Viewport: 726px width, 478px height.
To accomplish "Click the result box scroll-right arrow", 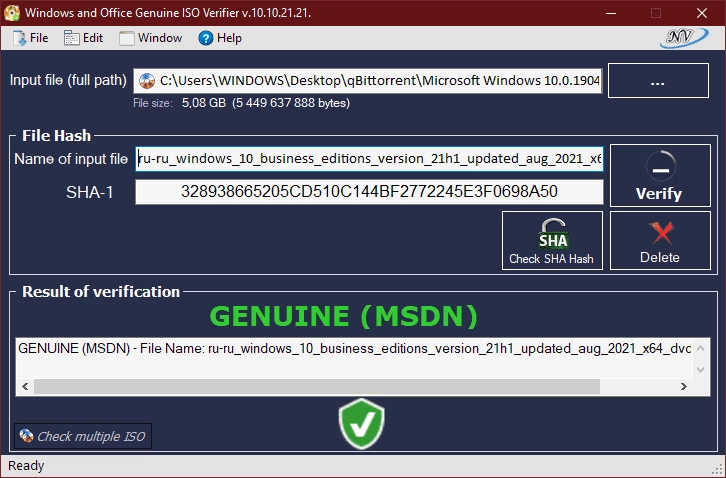I will tap(683, 386).
